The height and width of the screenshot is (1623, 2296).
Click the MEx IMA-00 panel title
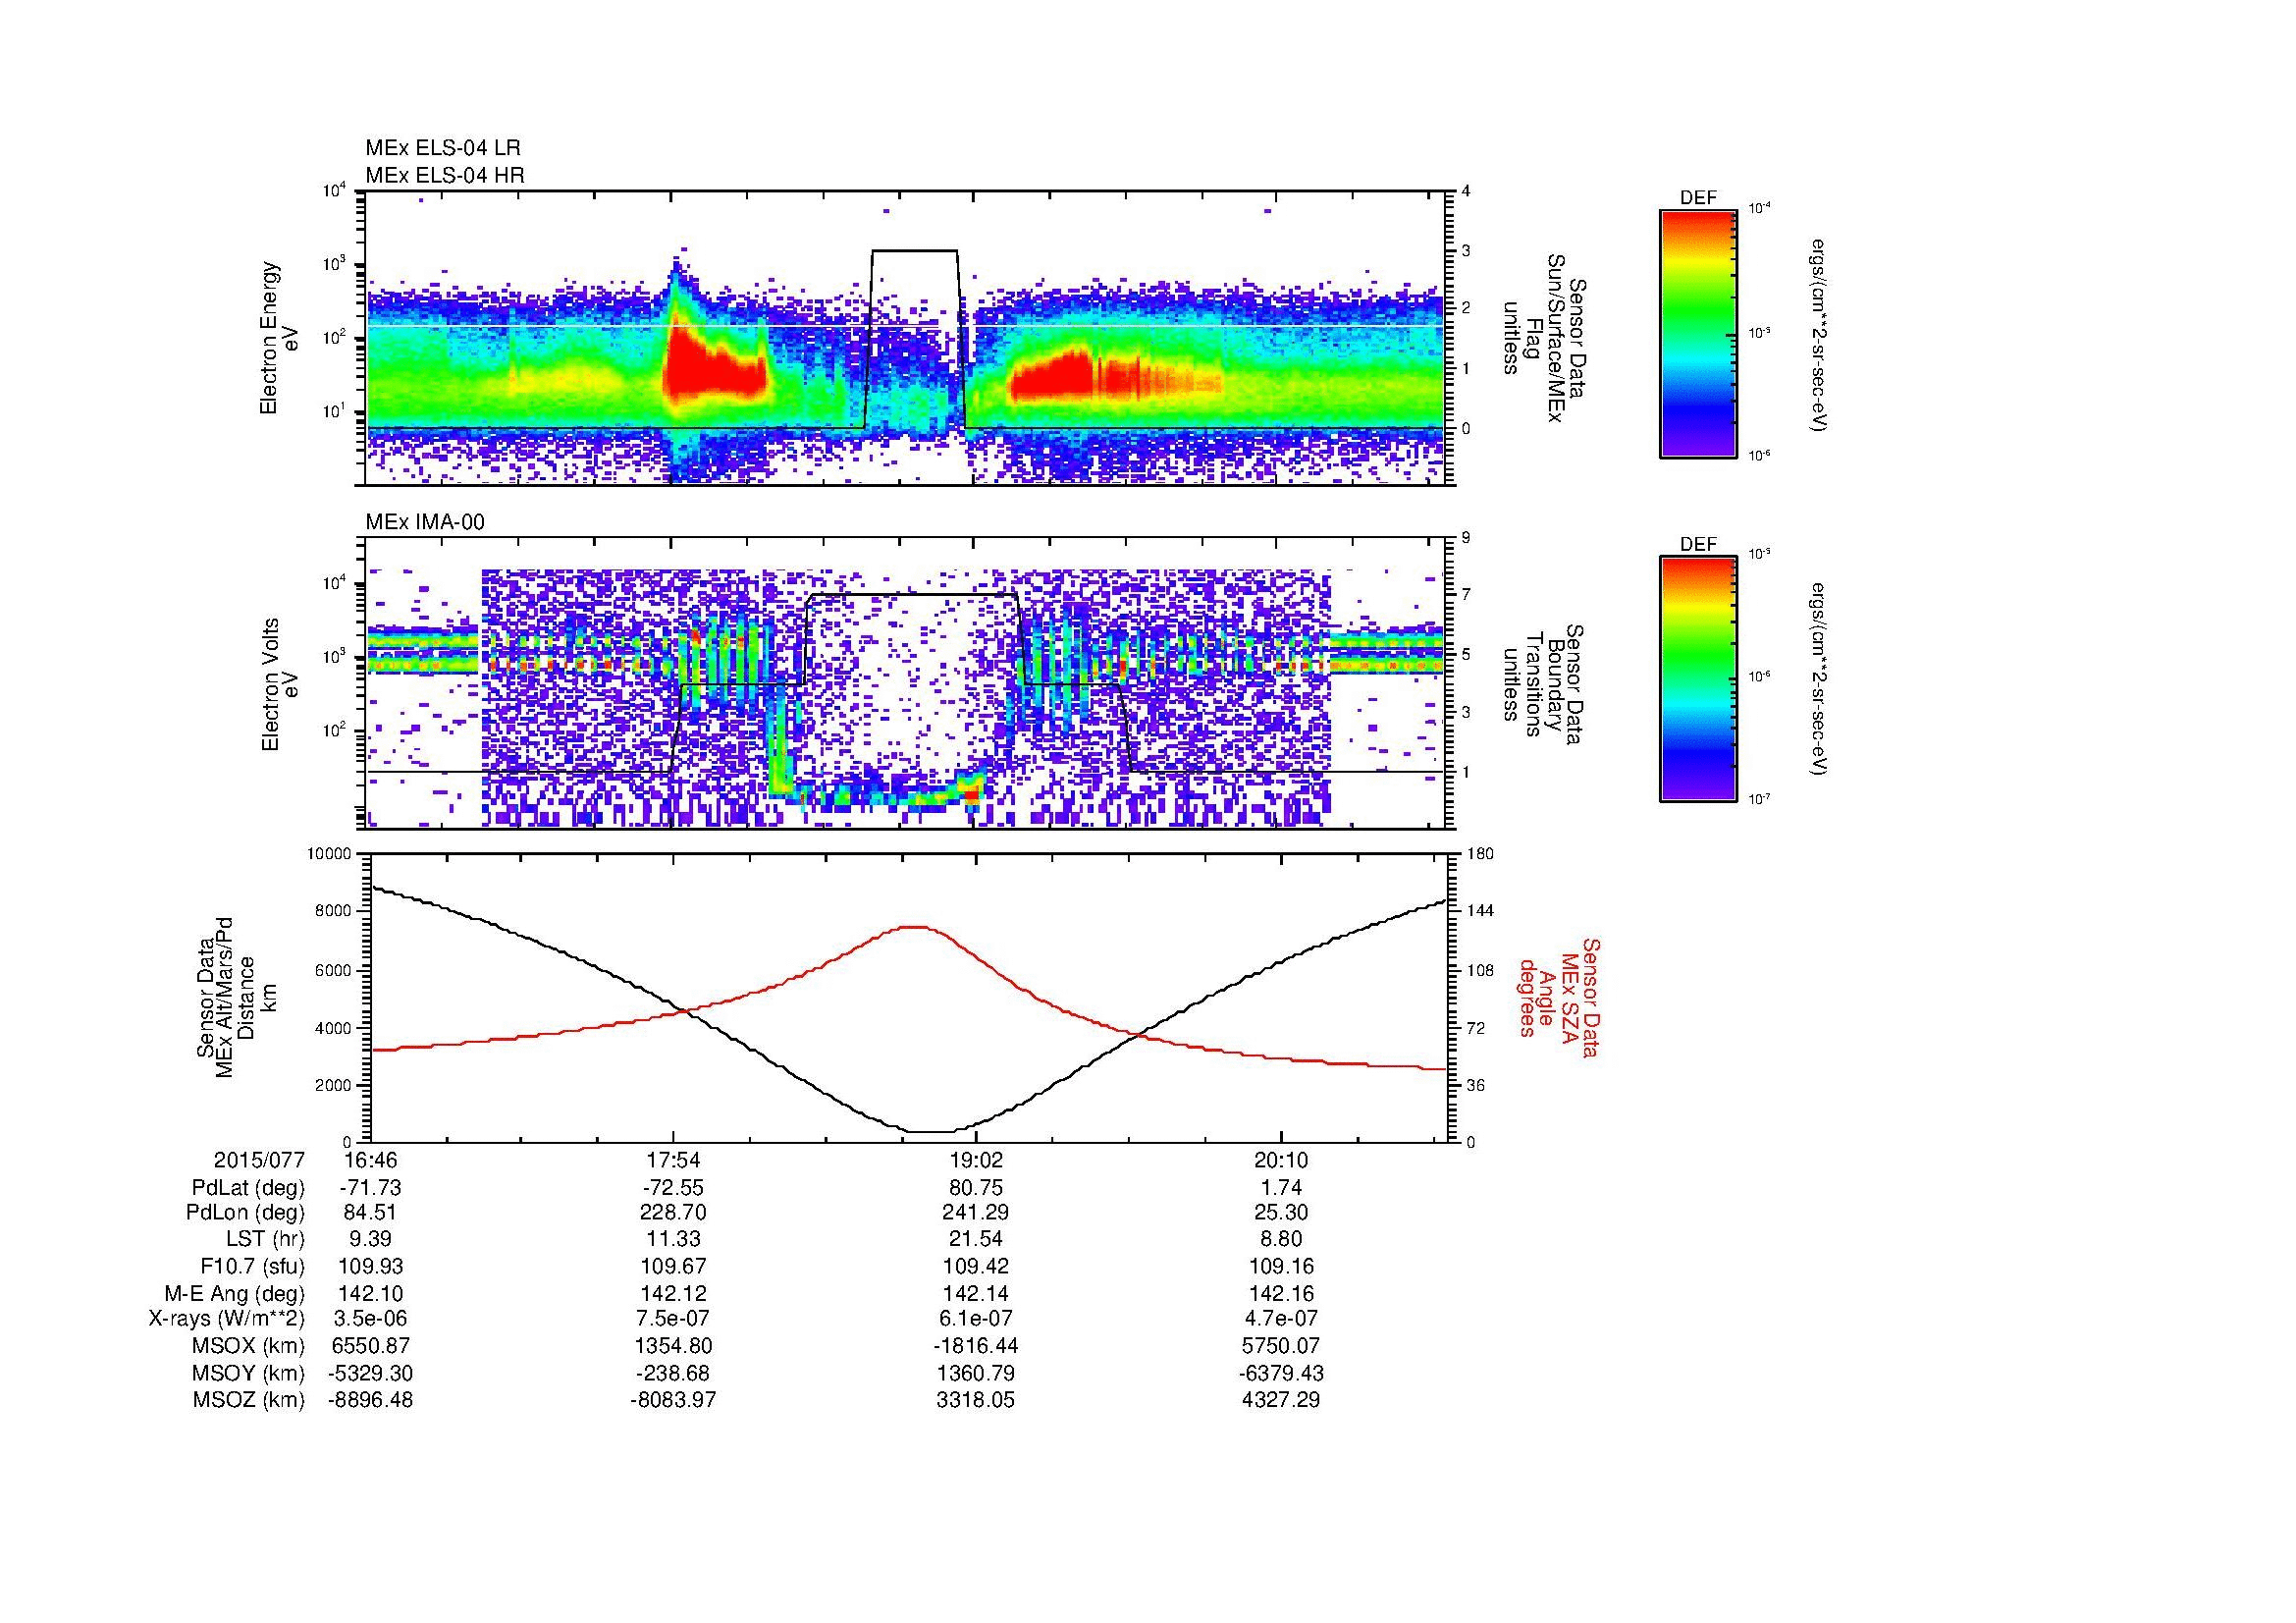tap(425, 522)
